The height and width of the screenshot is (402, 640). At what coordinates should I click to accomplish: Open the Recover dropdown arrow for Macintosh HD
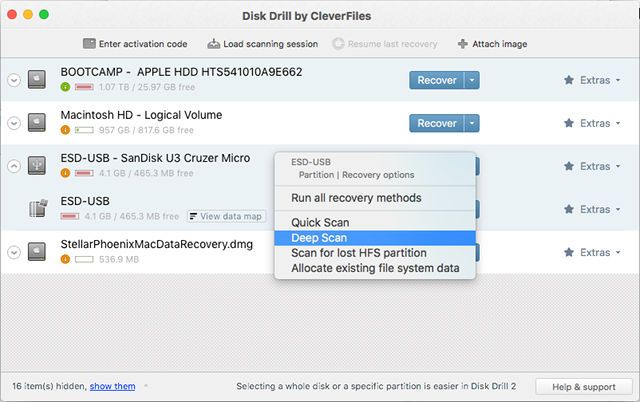tap(473, 123)
